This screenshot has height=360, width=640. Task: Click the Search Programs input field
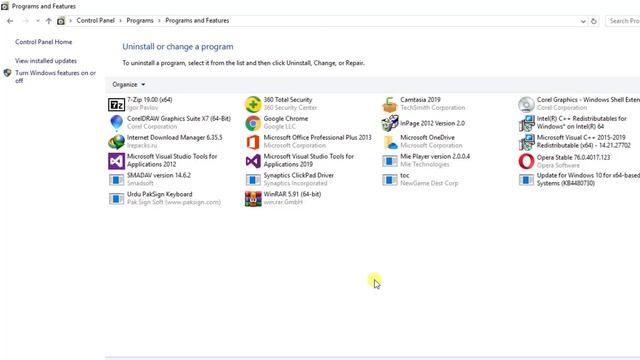(x=623, y=21)
